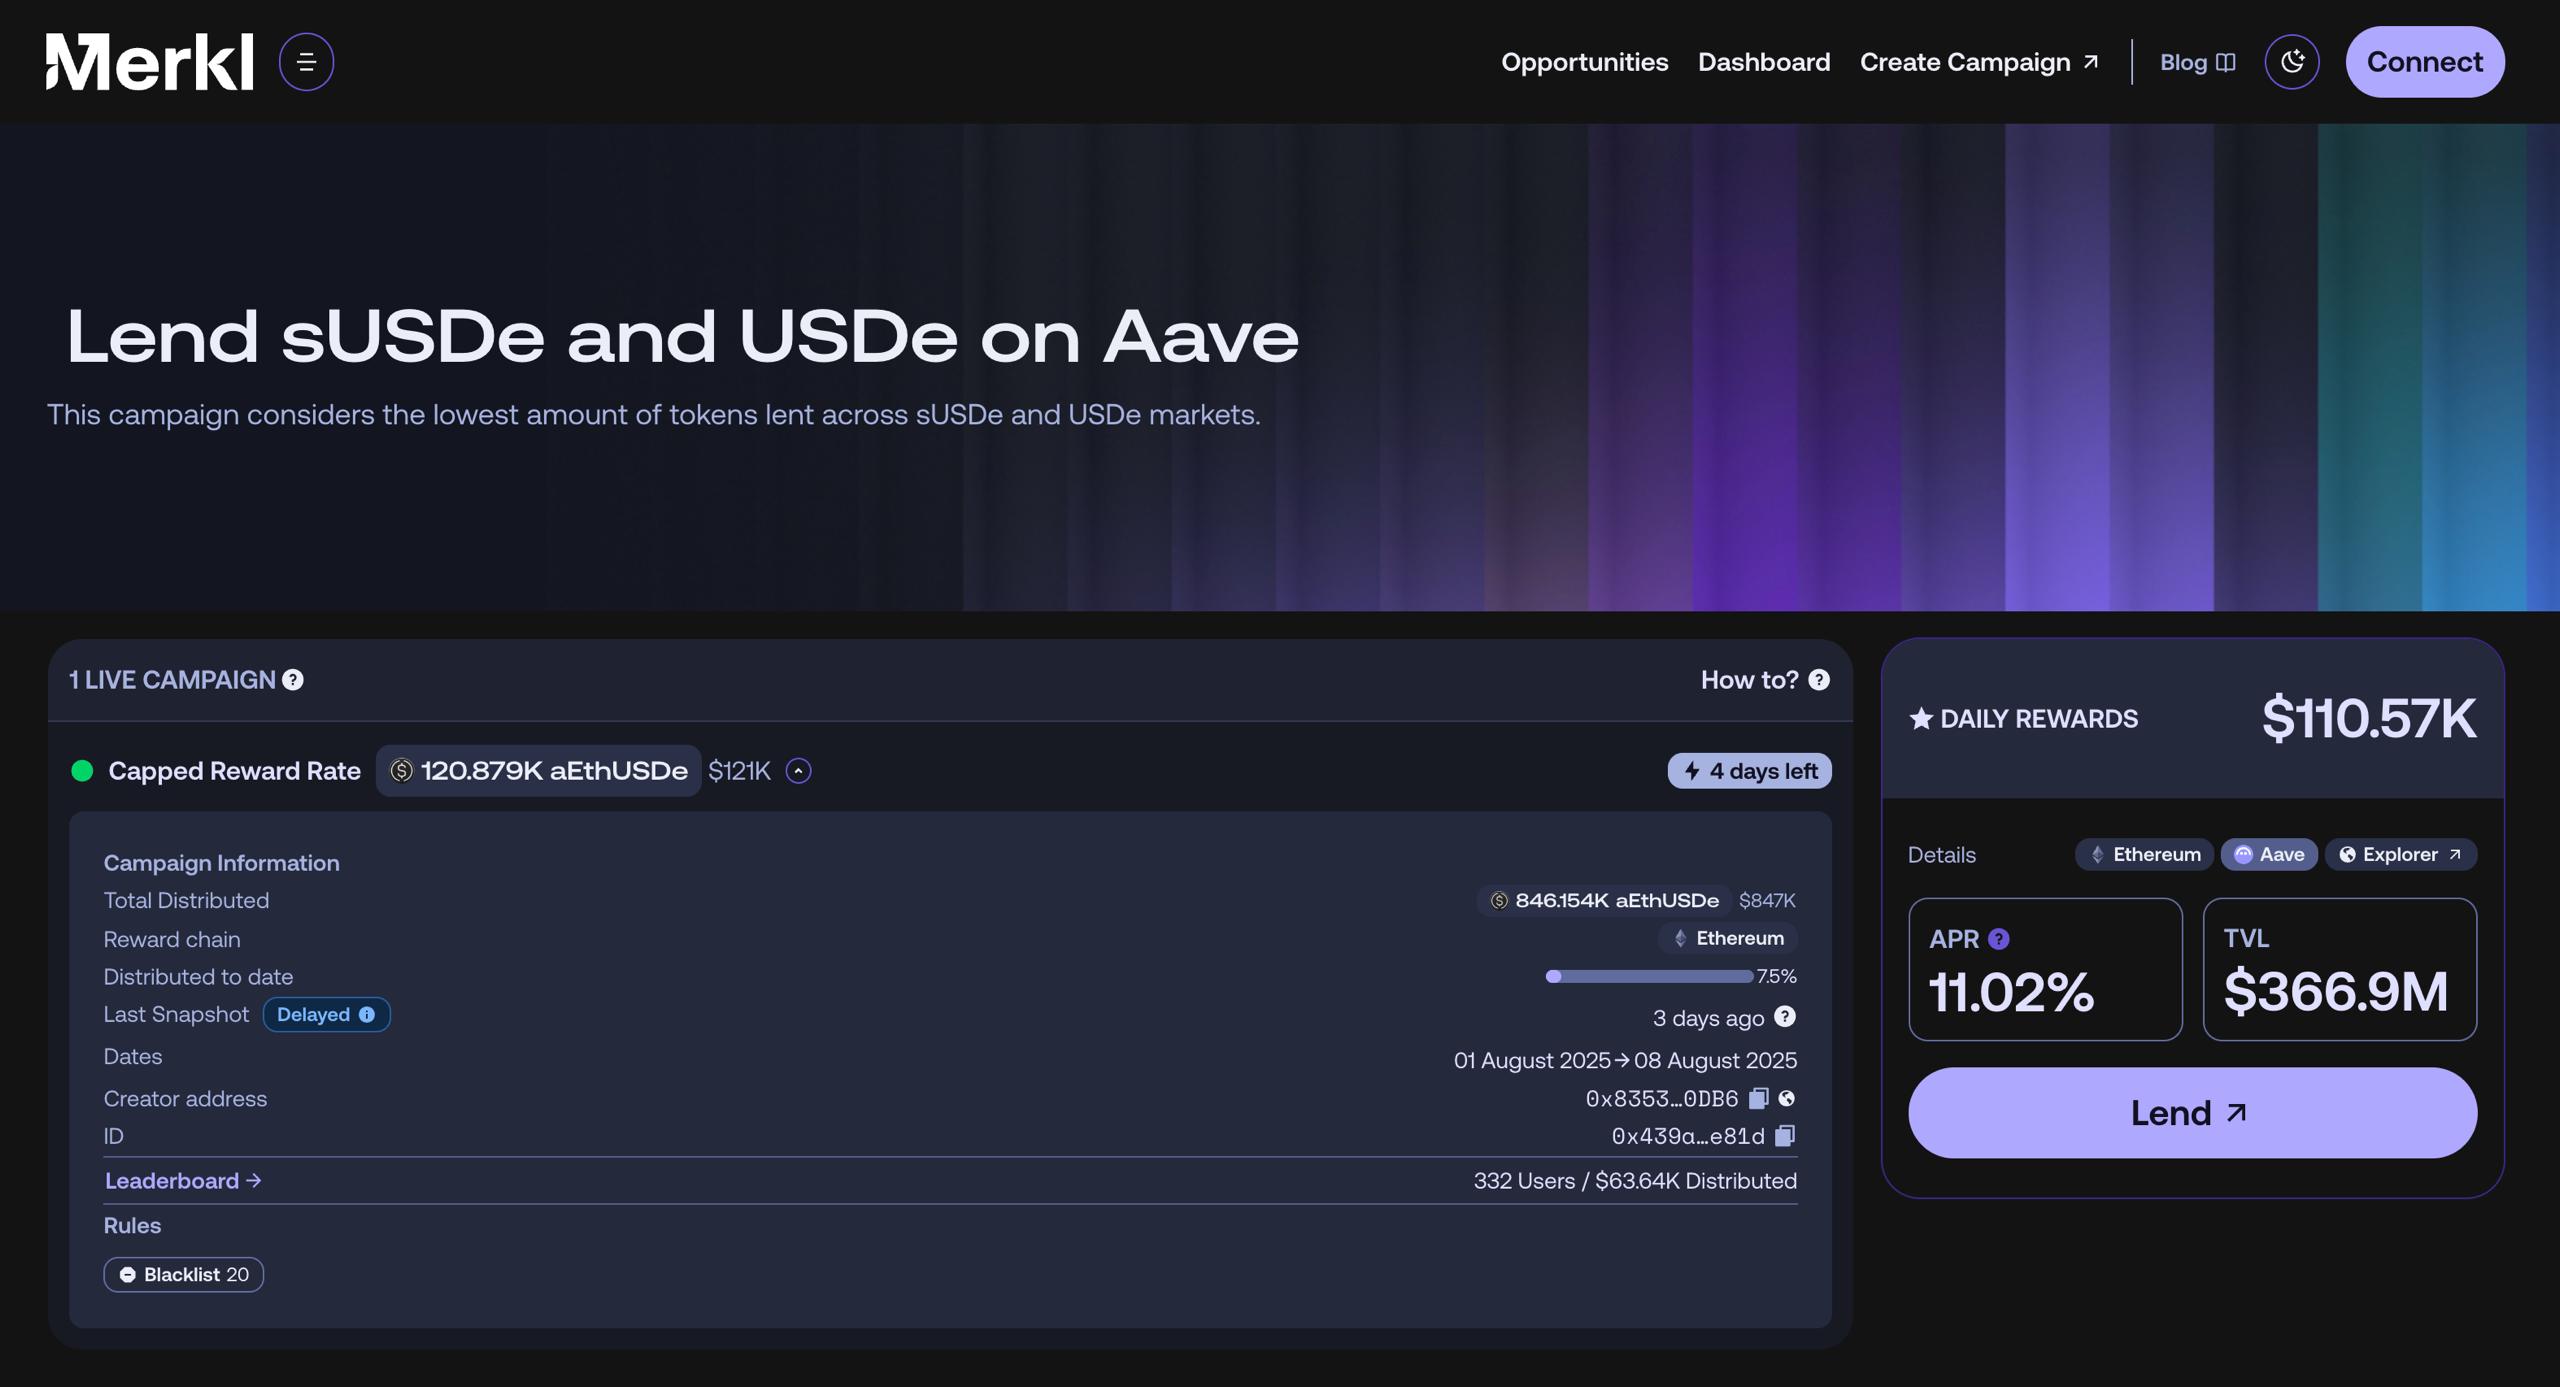Open the hamburger menu next to Merkl logo
This screenshot has height=1387, width=2560.
click(306, 62)
